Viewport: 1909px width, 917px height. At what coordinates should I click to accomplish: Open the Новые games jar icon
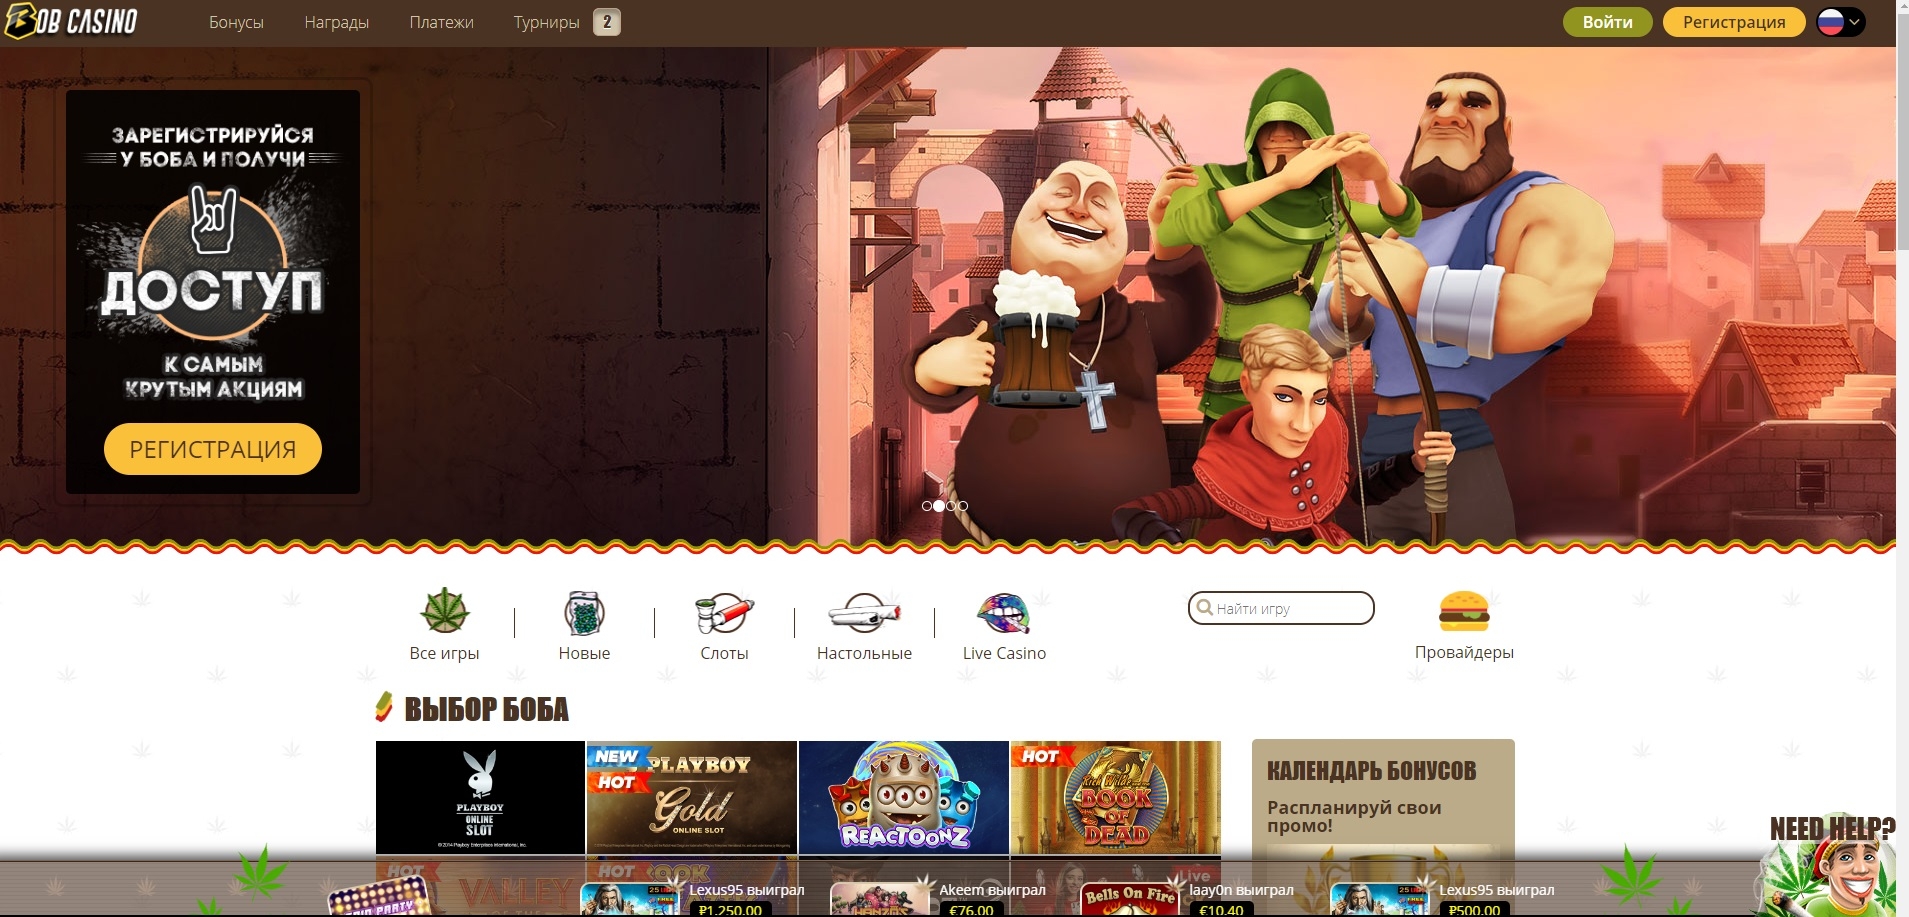[584, 612]
